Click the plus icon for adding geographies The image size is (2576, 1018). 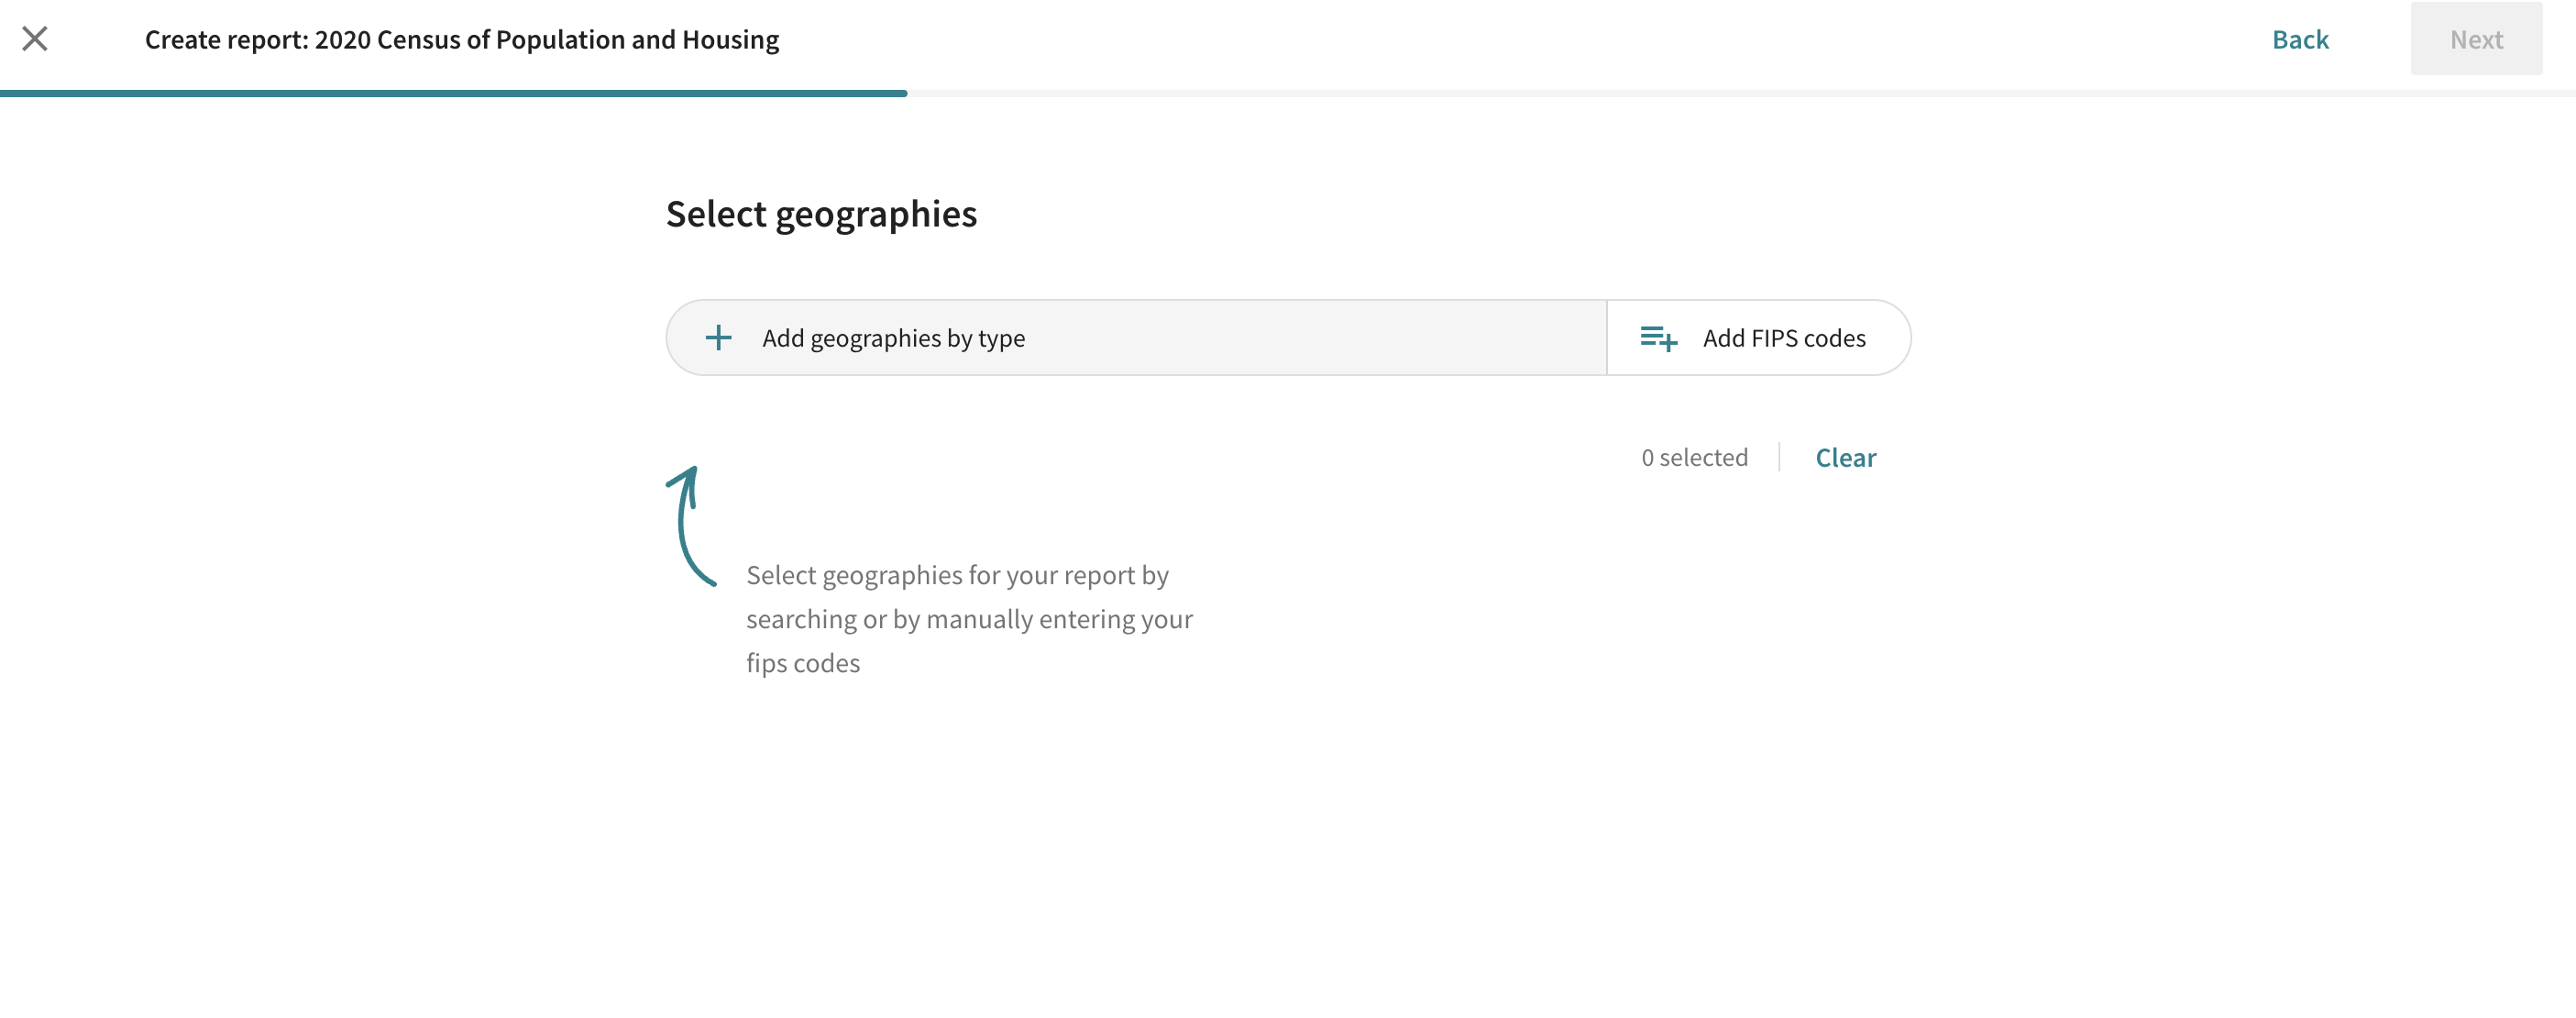pyautogui.click(x=718, y=338)
